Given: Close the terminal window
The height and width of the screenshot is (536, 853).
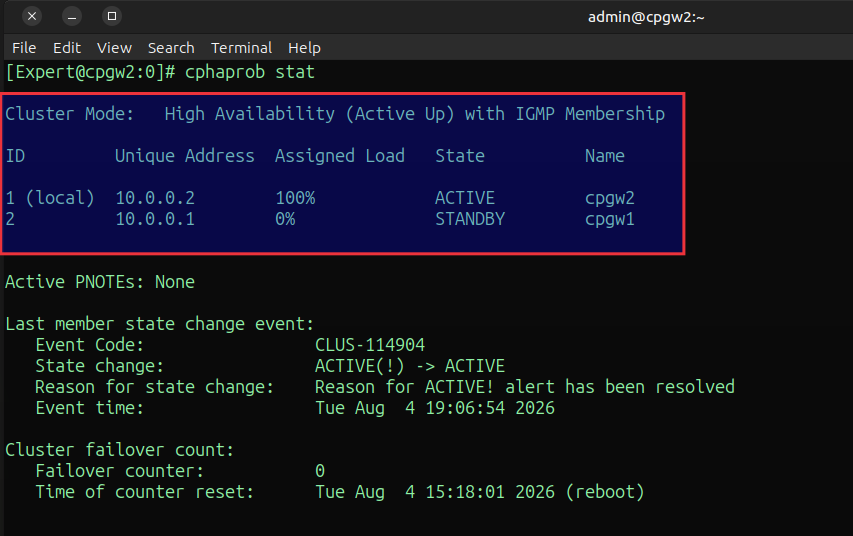Looking at the screenshot, I should 32,16.
